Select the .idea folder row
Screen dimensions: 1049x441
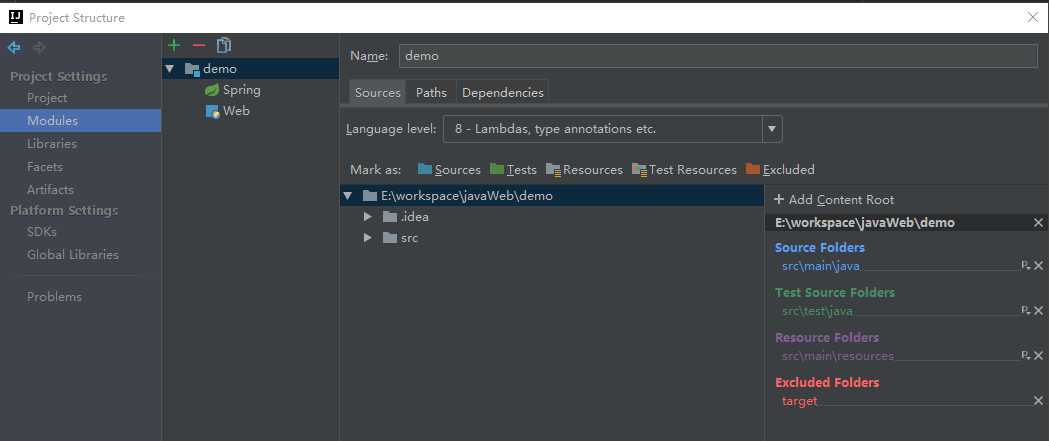click(552, 217)
